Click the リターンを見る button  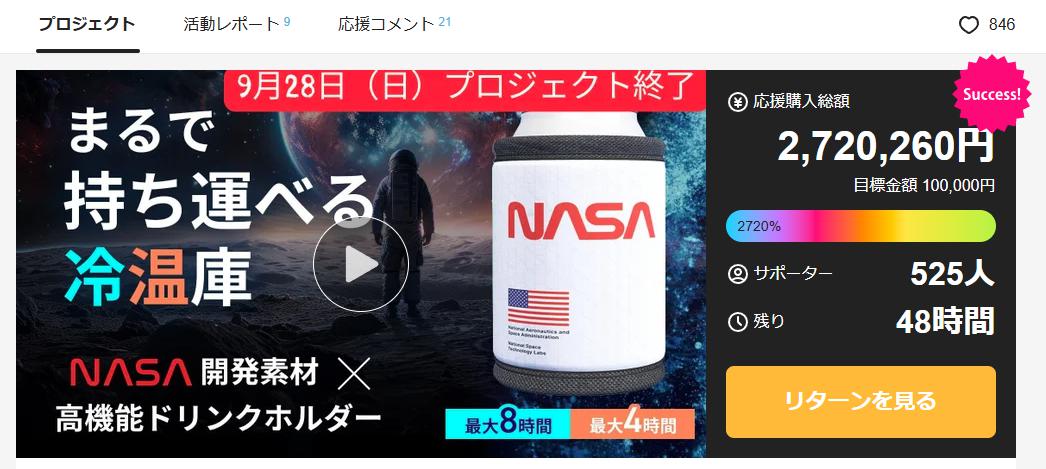861,402
